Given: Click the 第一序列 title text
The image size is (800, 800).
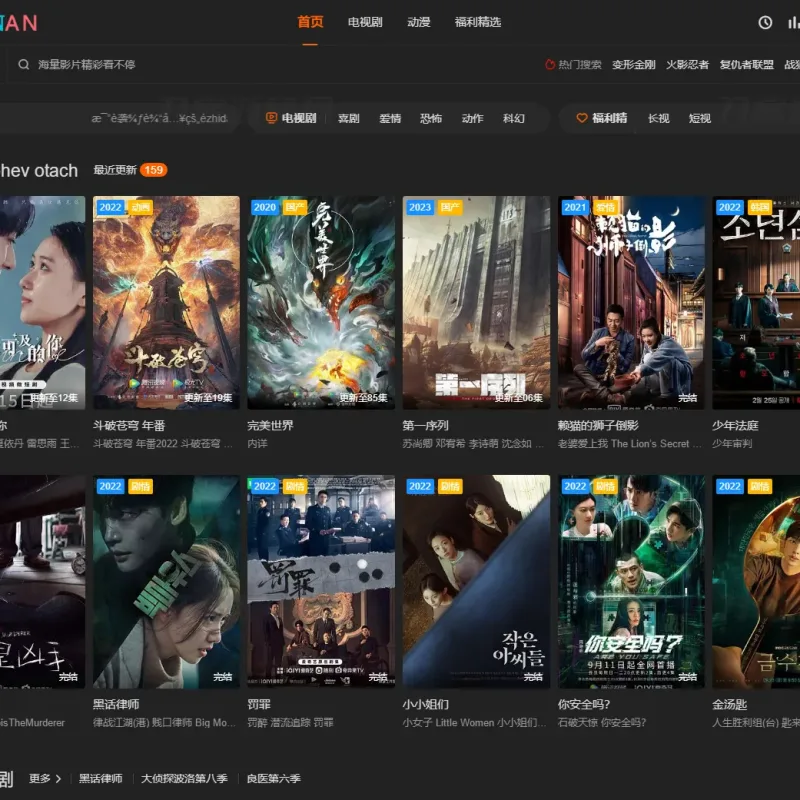Looking at the screenshot, I should pos(426,426).
